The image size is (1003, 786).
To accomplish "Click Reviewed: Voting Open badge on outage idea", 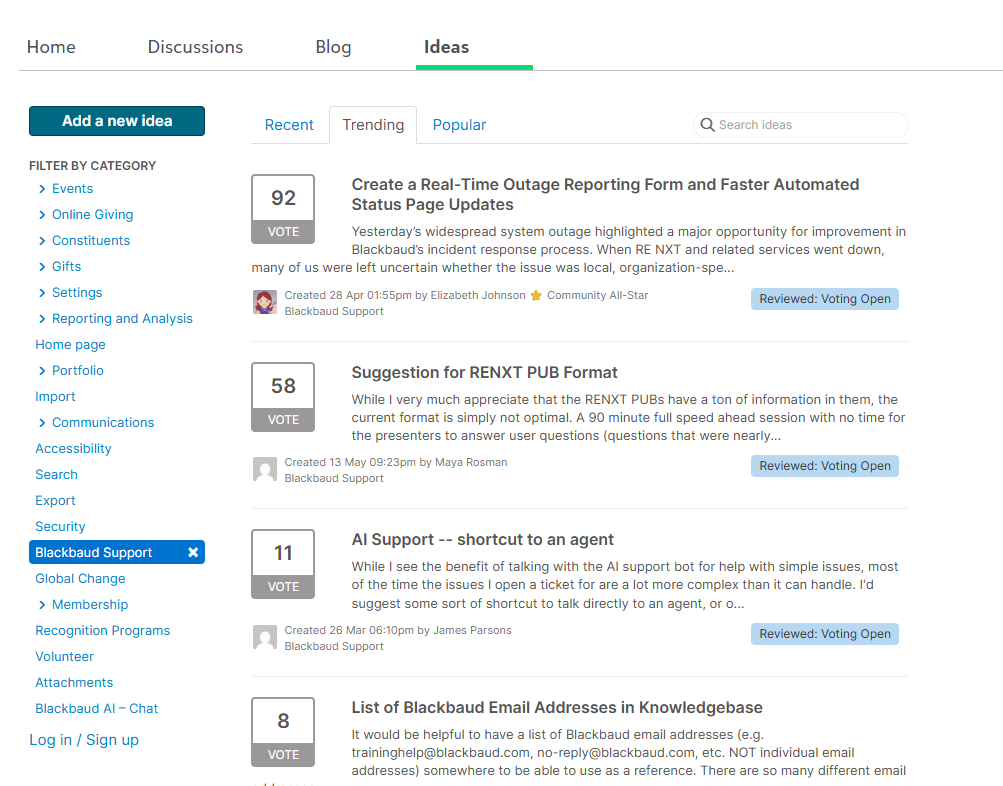I will pyautogui.click(x=825, y=299).
